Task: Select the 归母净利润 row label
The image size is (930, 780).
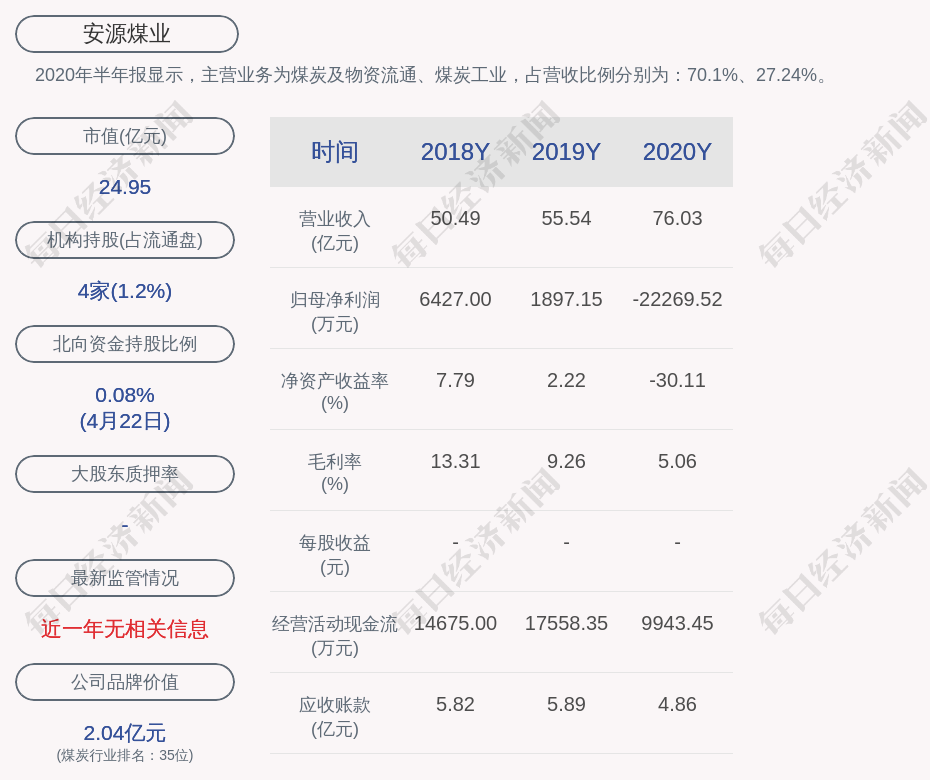Action: (335, 312)
